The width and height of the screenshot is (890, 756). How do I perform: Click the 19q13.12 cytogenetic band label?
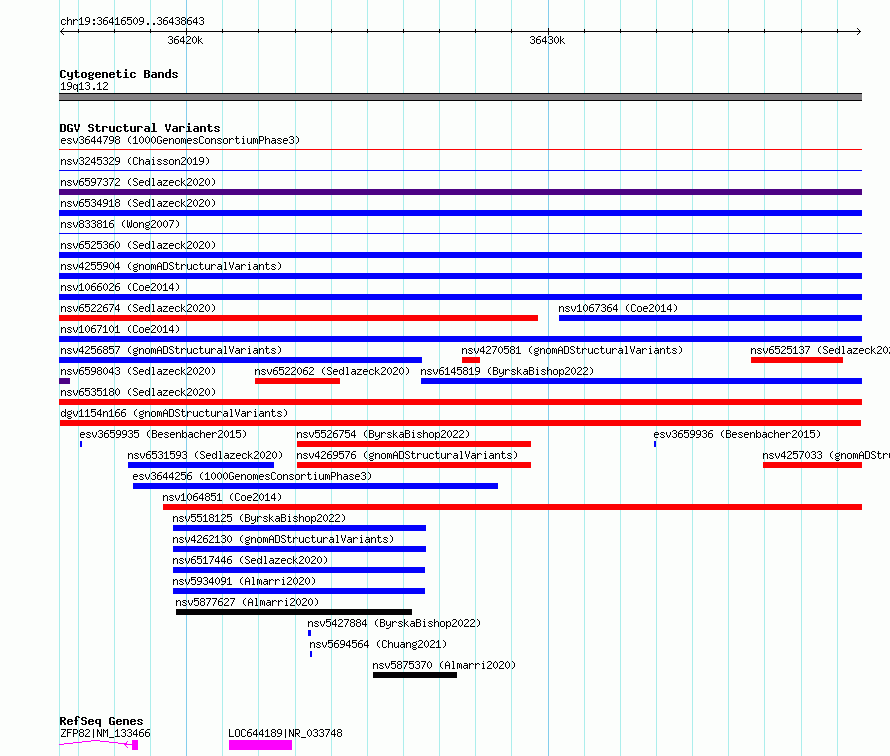click(84, 86)
